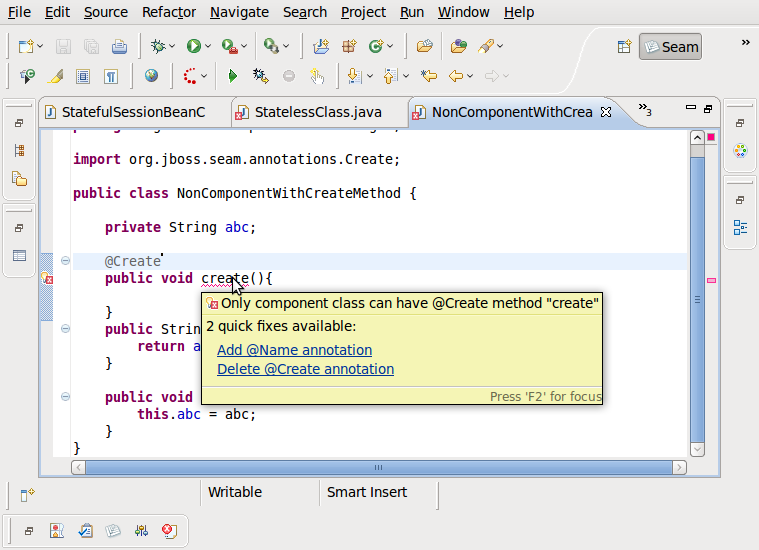759x550 pixels.
Task: Collapse the create() method fold marker
Action: (65, 261)
